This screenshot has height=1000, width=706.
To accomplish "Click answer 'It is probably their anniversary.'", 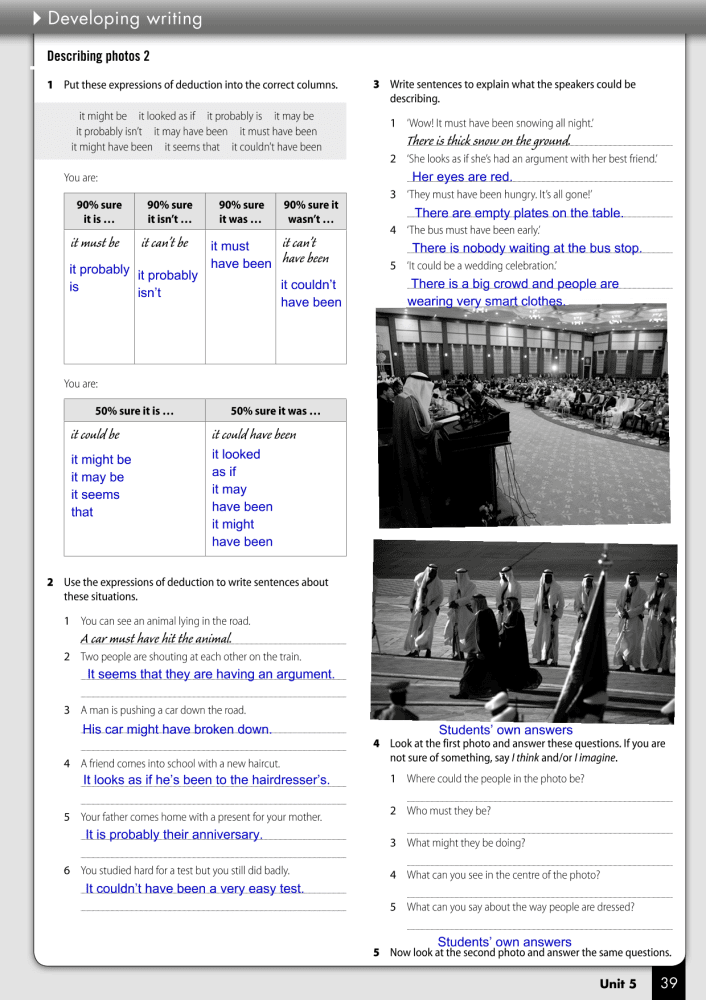I will (x=174, y=834).
